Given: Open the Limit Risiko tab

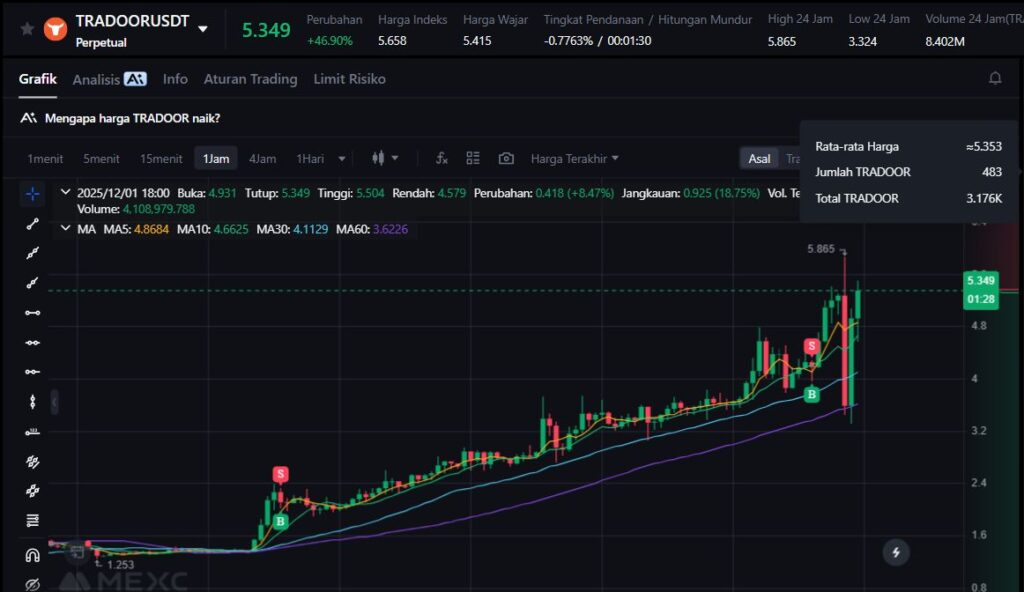Looking at the screenshot, I should click(x=349, y=79).
